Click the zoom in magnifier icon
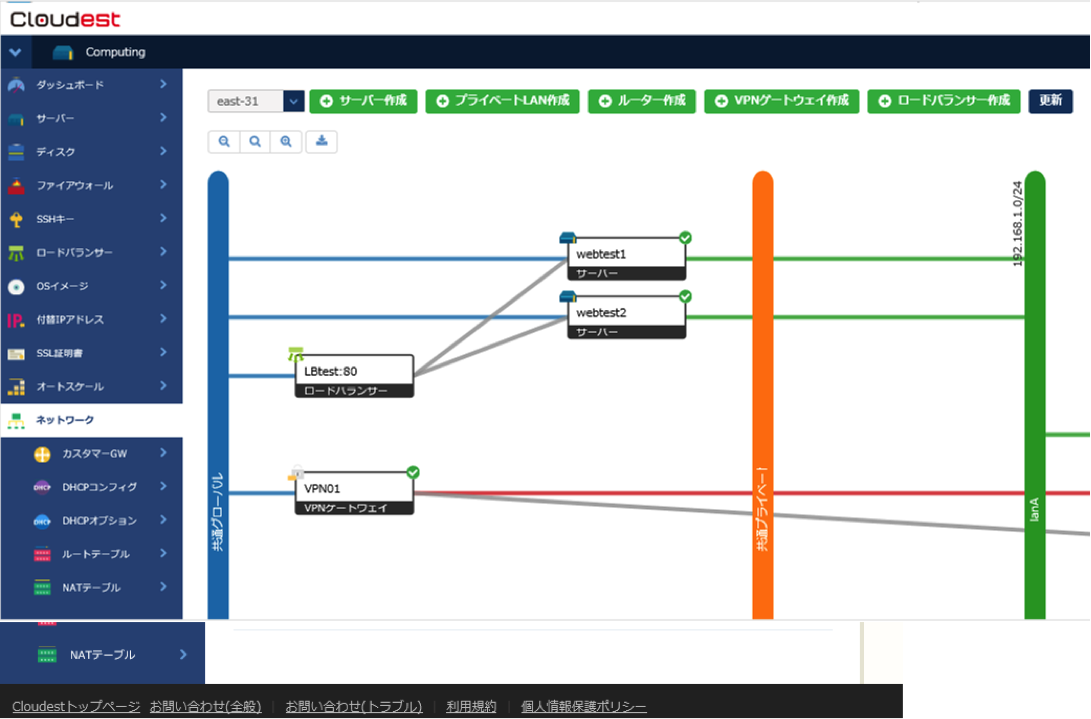The image size is (1091, 719). (x=286, y=142)
